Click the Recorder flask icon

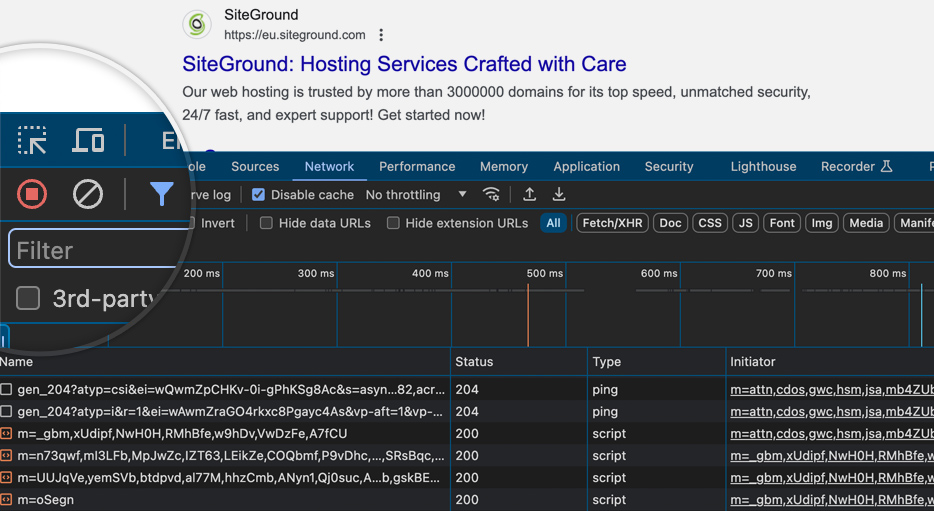[886, 166]
